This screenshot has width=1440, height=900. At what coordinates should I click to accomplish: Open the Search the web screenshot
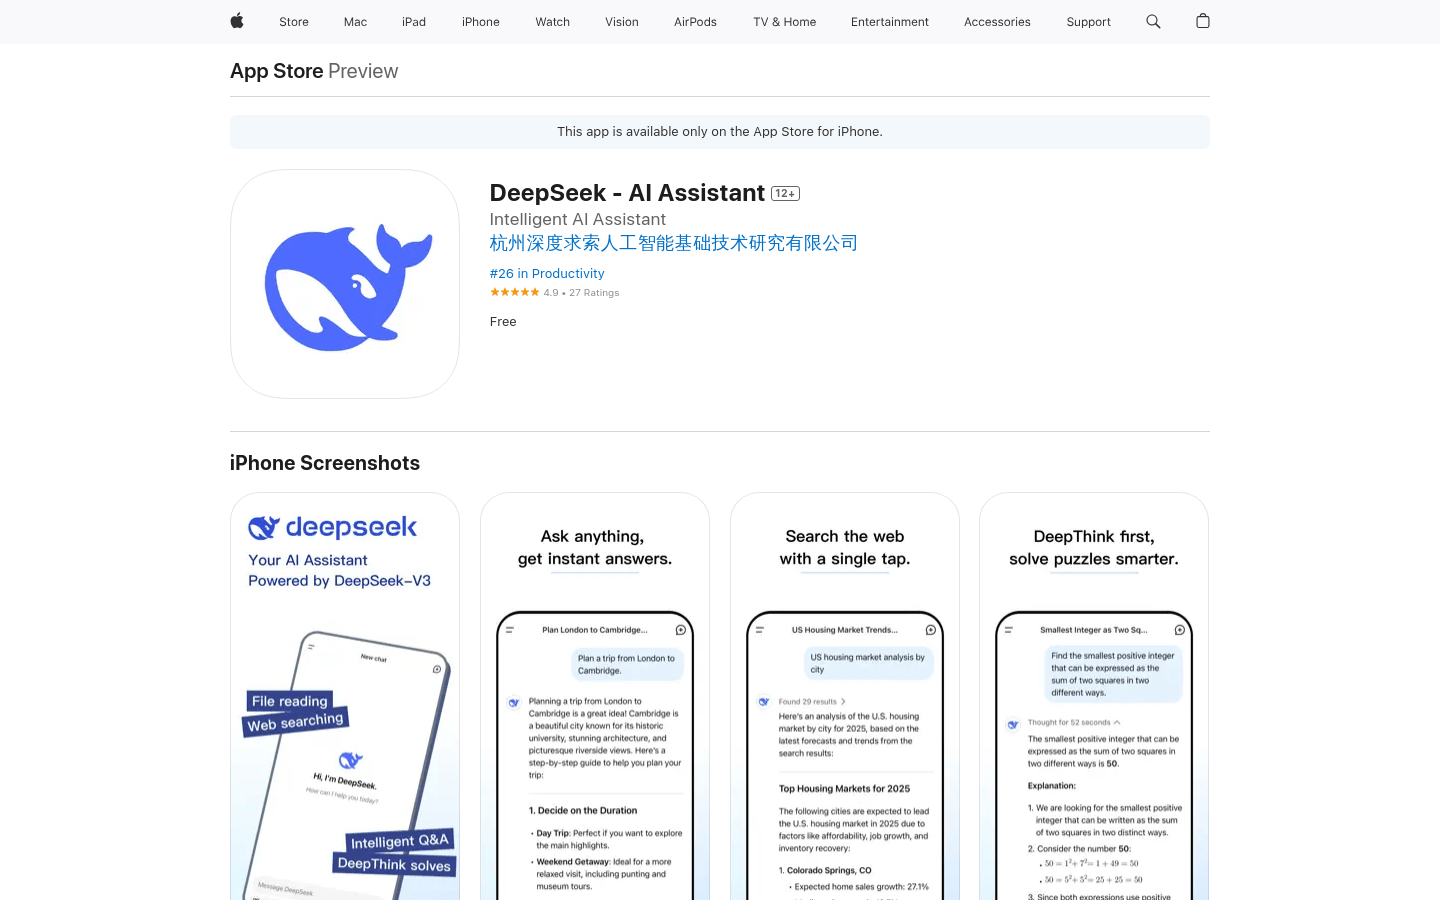click(845, 697)
